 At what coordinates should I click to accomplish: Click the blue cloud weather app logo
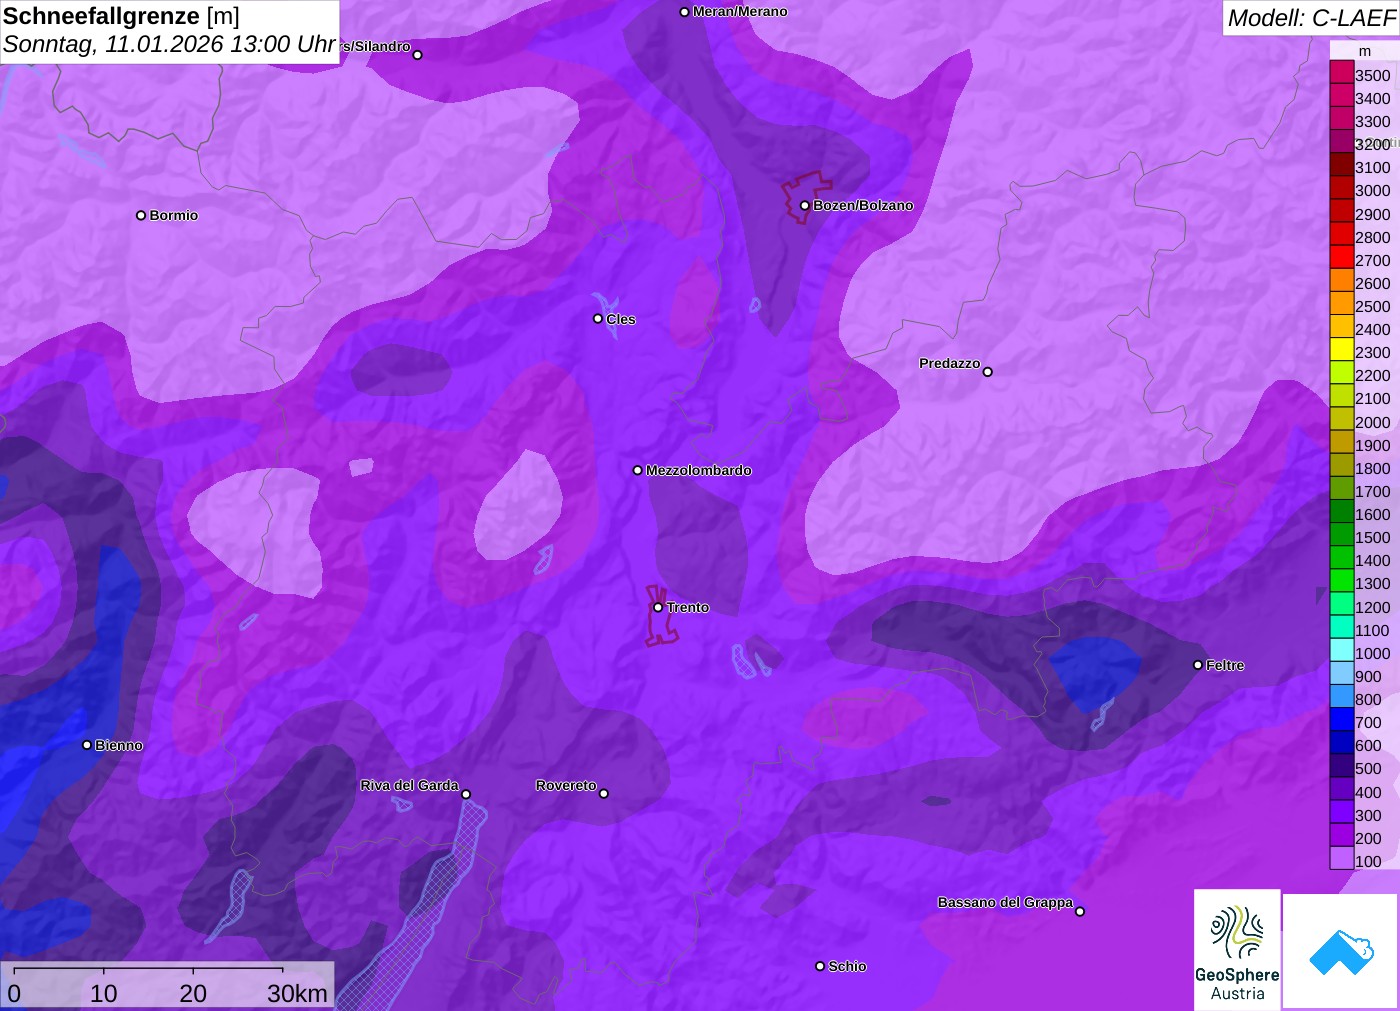[1341, 951]
